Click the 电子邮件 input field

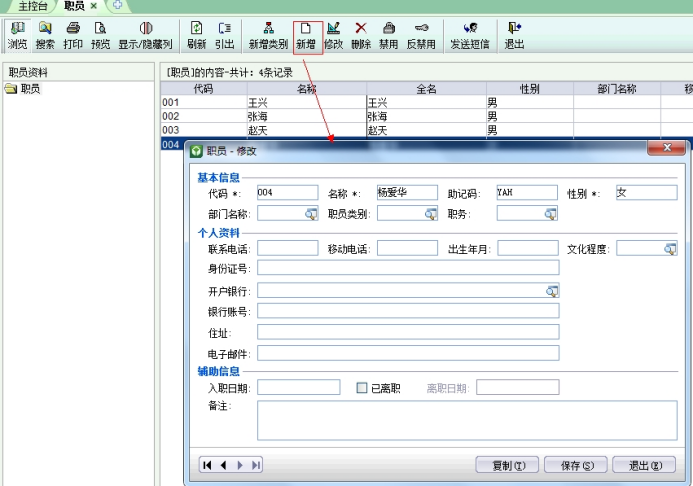click(408, 353)
